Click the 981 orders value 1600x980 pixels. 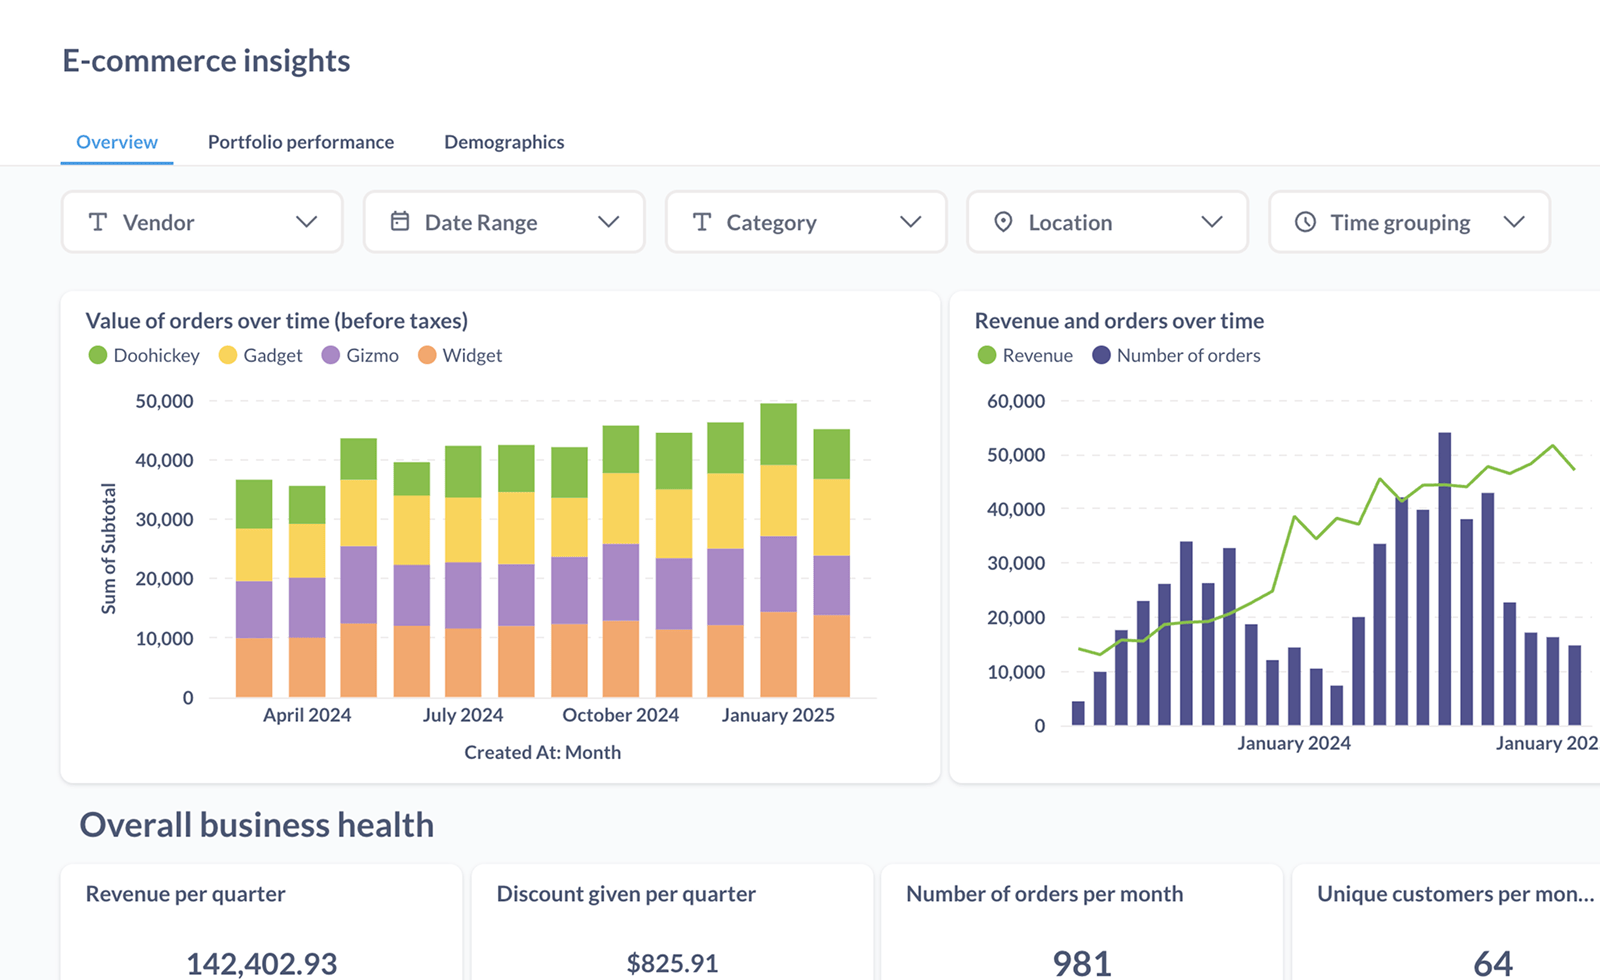click(x=1082, y=964)
